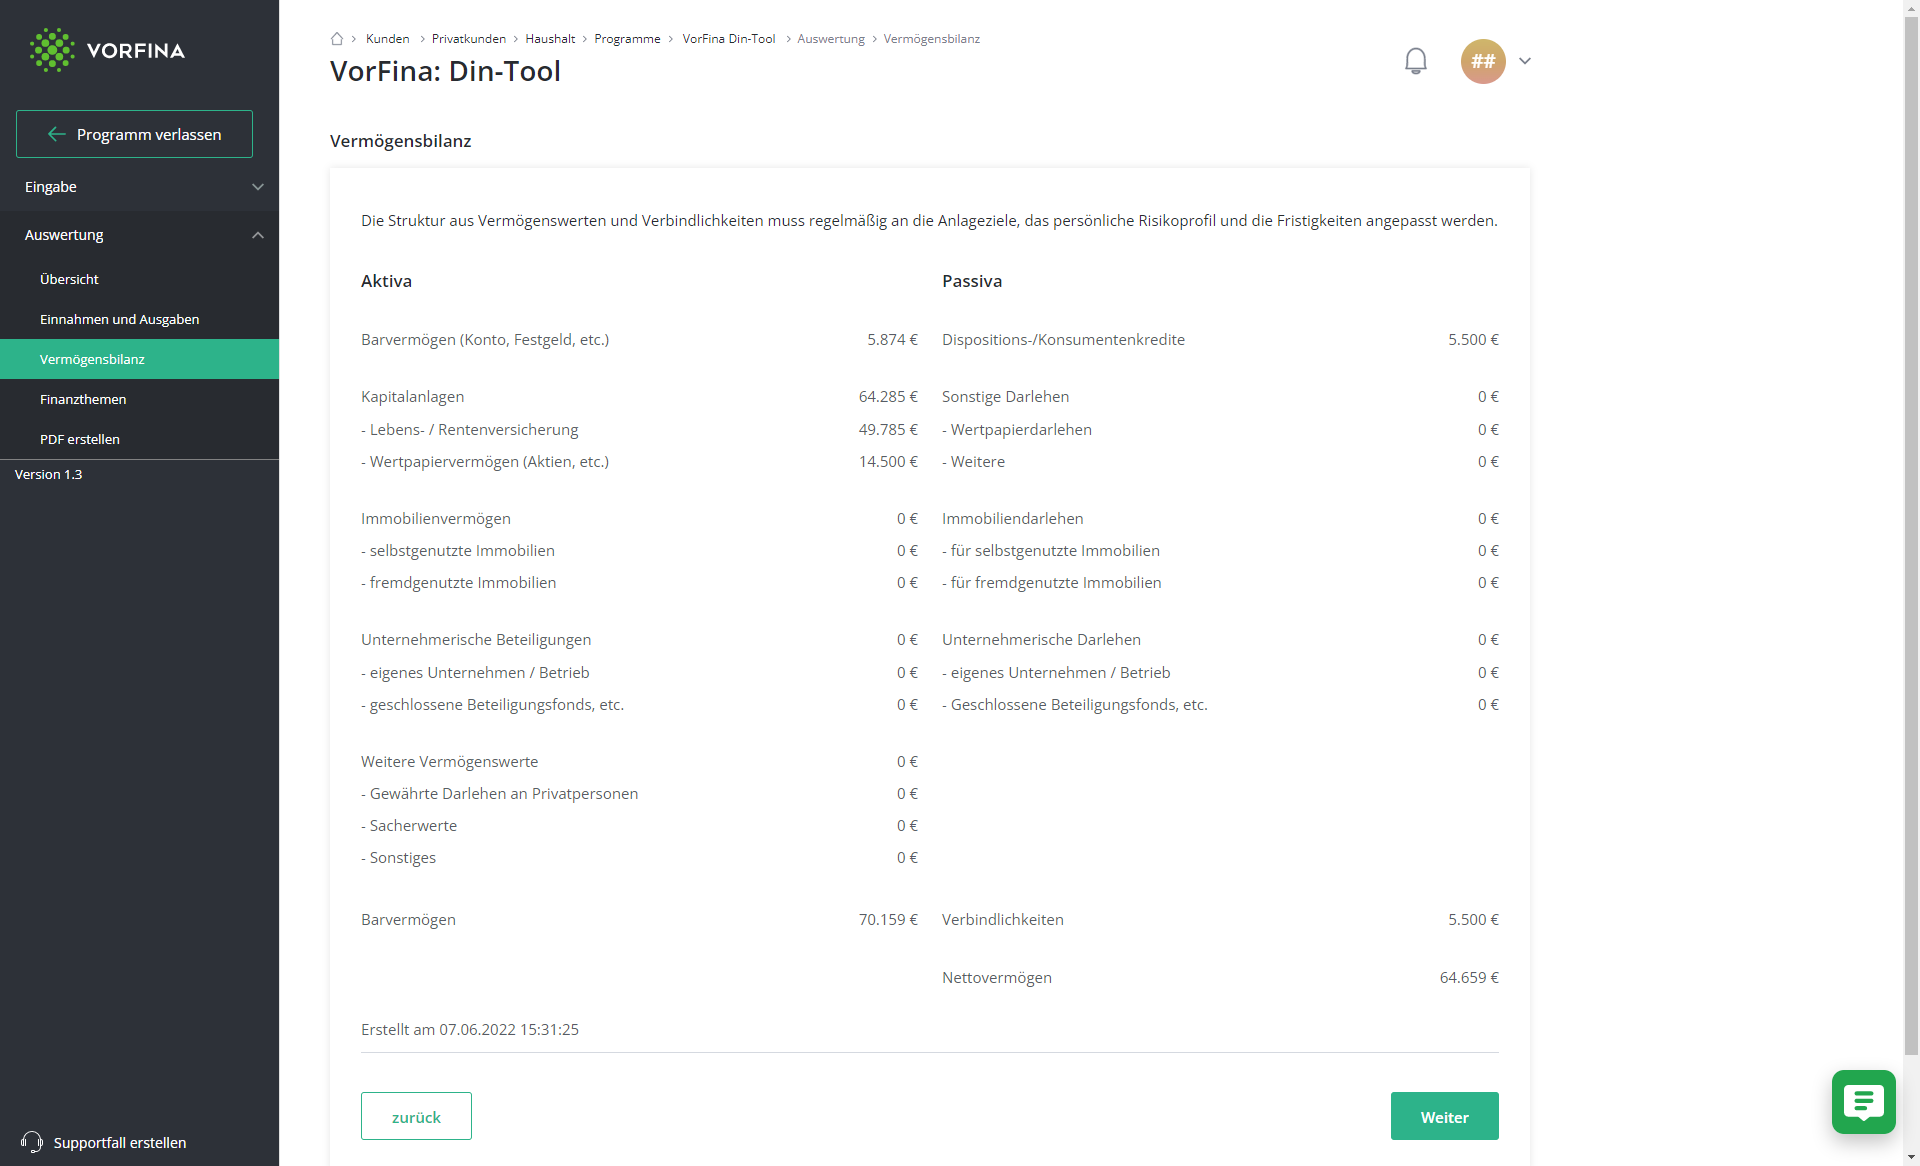1920x1166 pixels.
Task: Collapse the Auswertung section
Action: click(140, 235)
